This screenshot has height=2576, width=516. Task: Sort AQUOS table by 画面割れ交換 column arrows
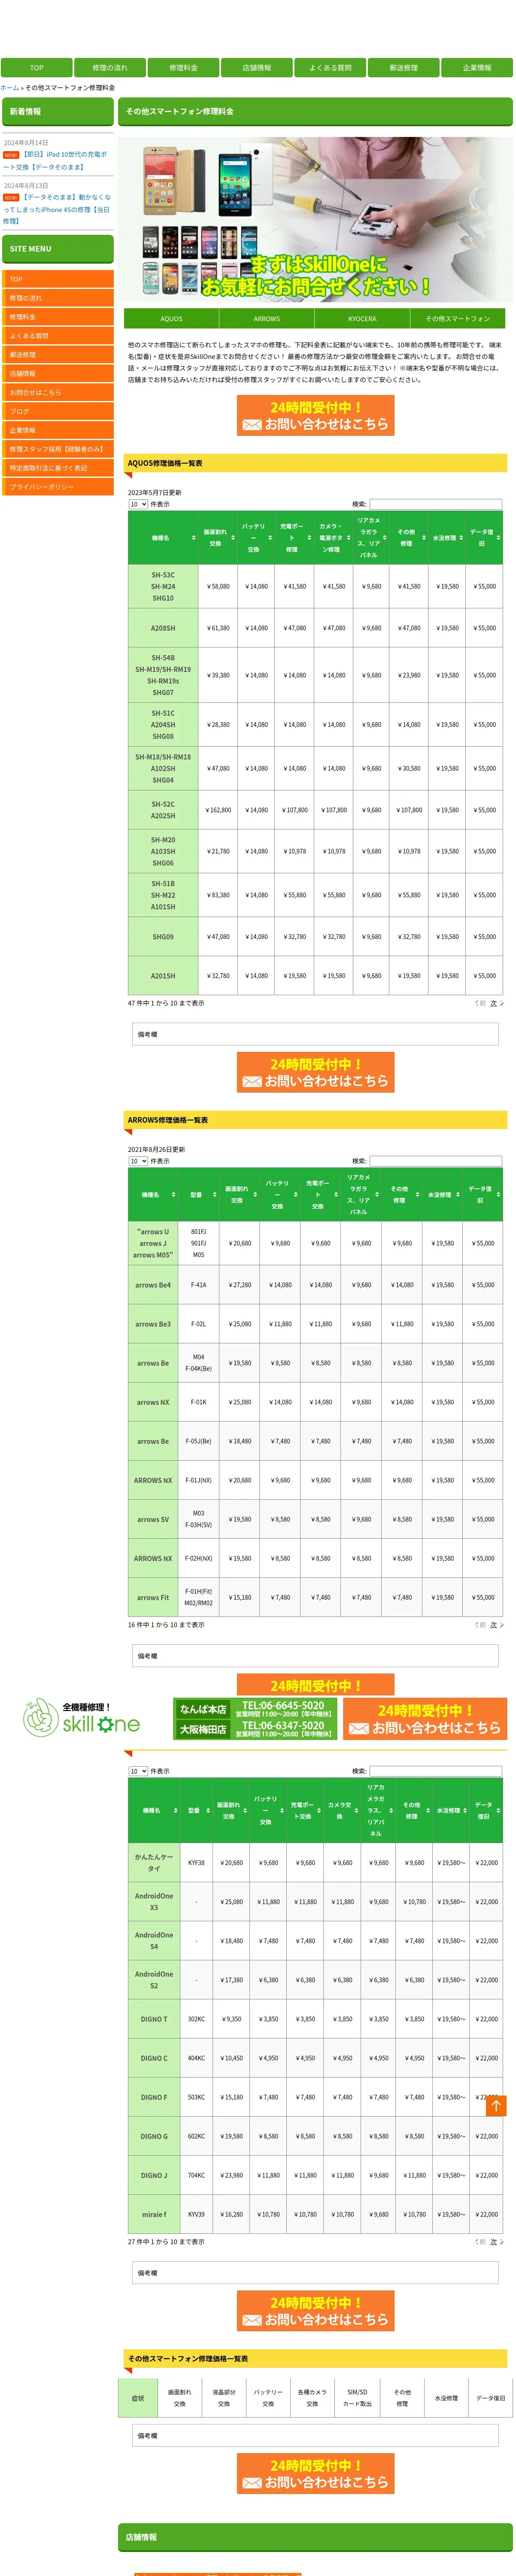[x=233, y=538]
